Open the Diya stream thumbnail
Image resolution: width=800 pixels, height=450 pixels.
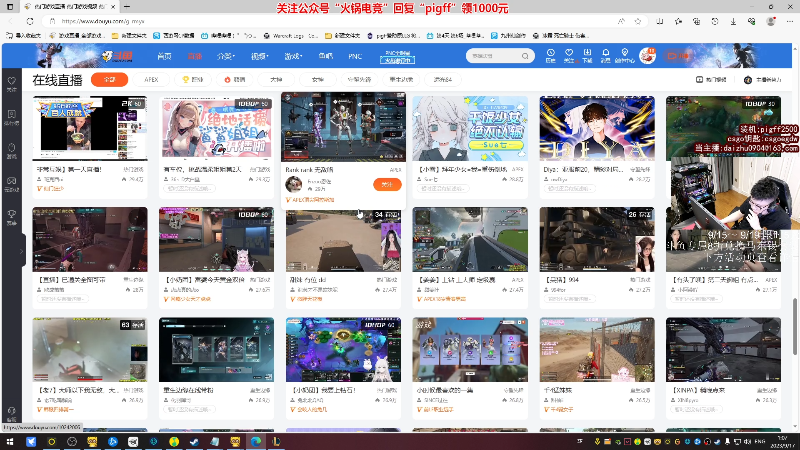597,128
